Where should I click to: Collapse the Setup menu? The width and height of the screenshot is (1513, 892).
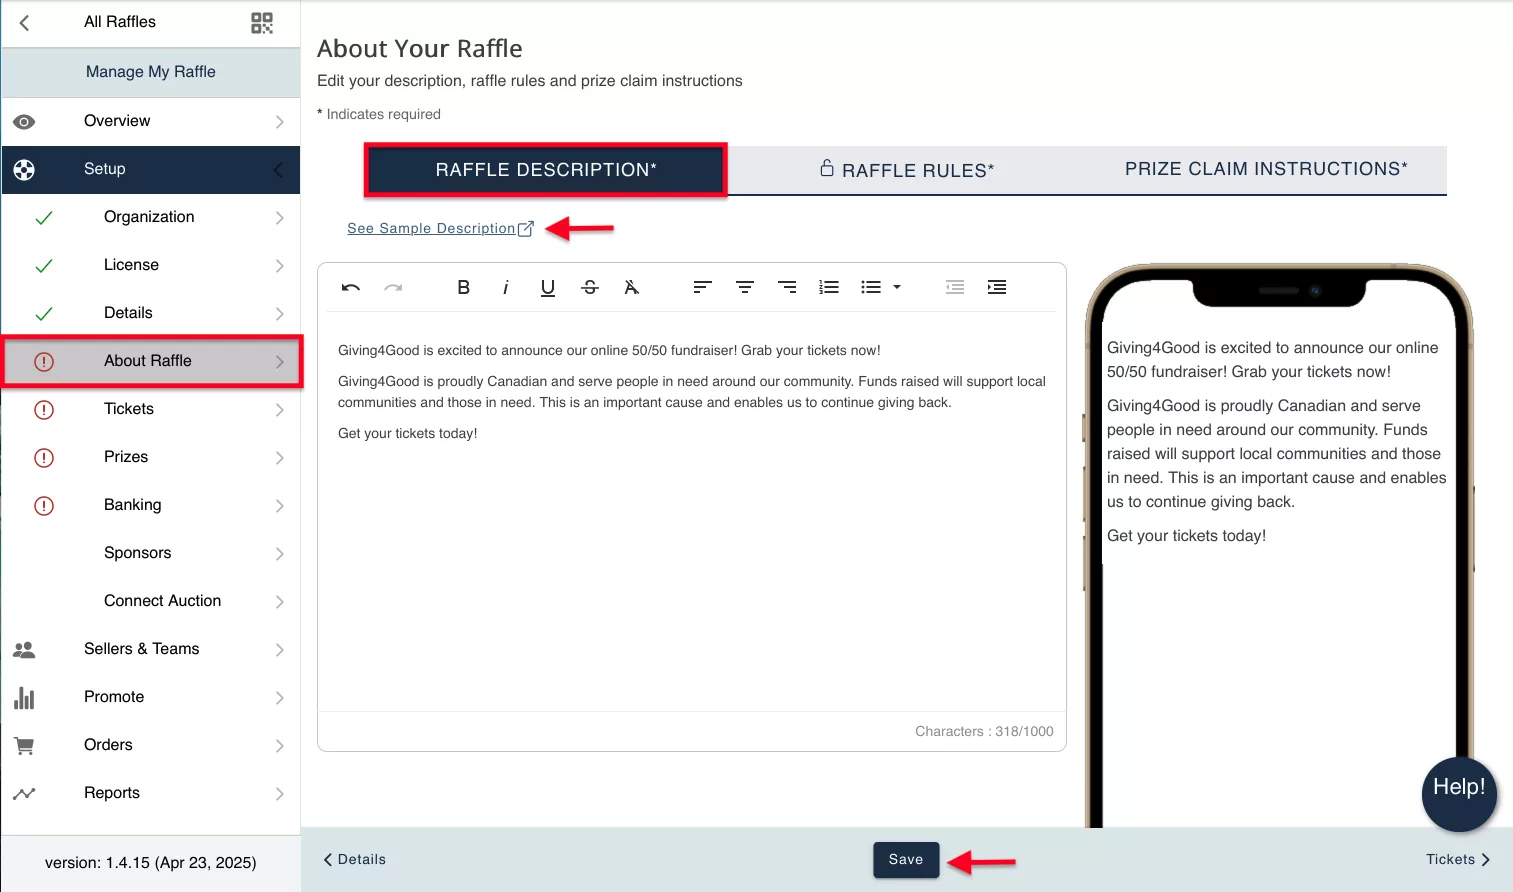150,169
